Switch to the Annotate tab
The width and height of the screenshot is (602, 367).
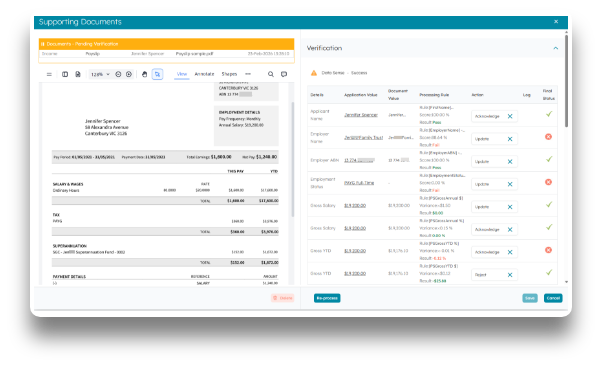(x=204, y=74)
